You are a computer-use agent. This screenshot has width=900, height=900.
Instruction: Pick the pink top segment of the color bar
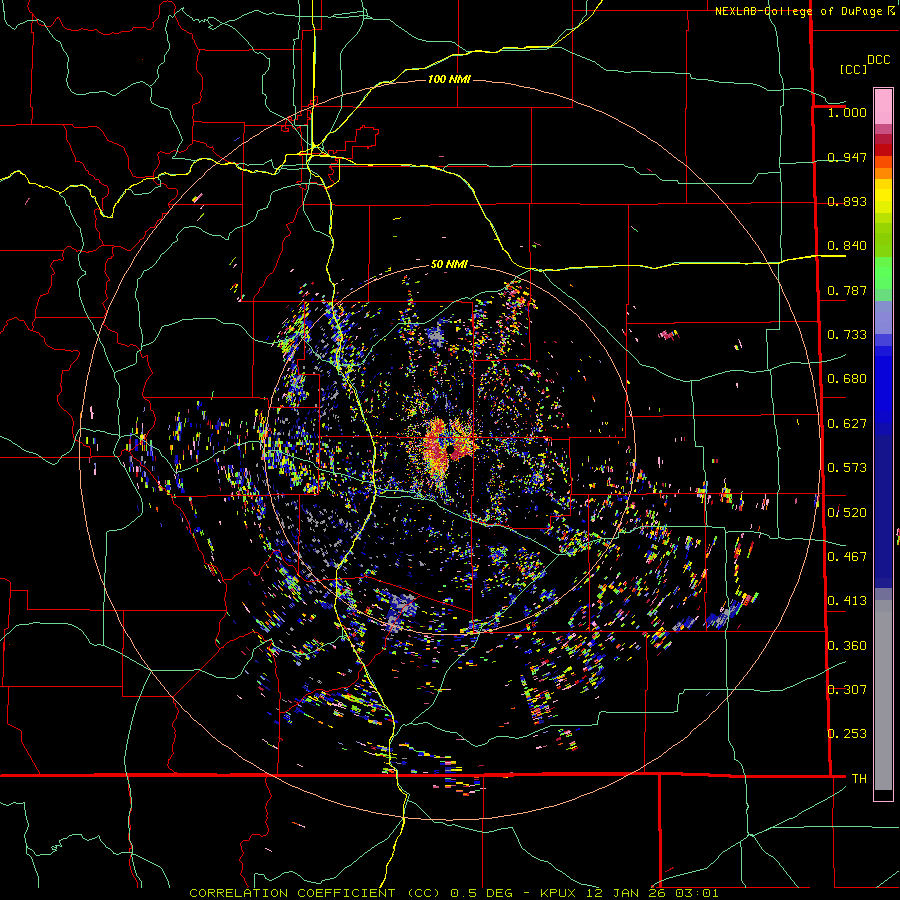click(x=883, y=106)
